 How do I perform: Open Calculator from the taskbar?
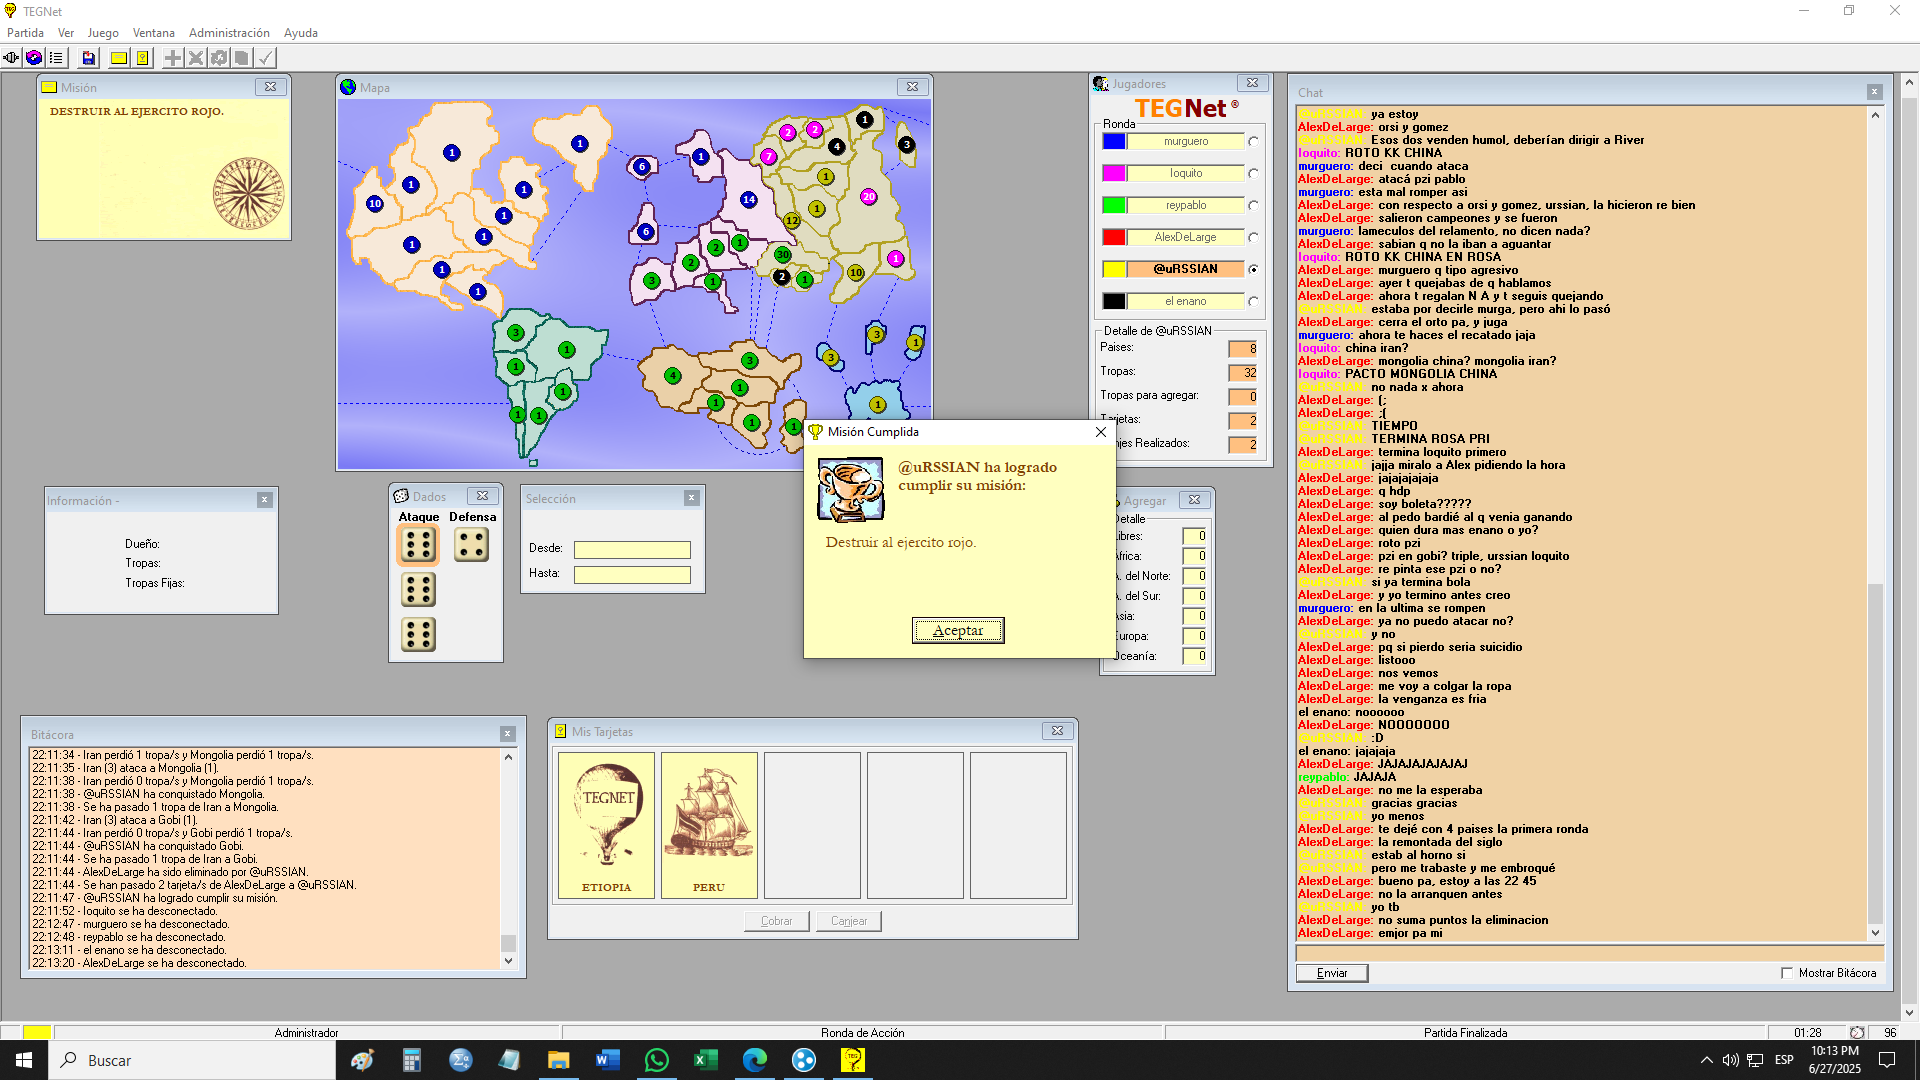(412, 1060)
